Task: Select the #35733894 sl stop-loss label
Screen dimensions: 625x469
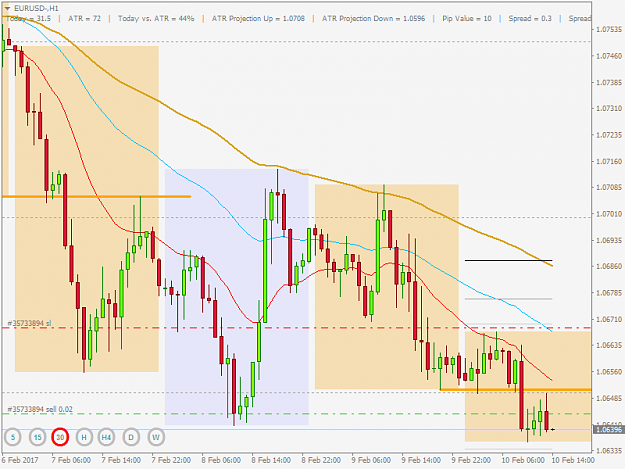Action: click(x=29, y=323)
